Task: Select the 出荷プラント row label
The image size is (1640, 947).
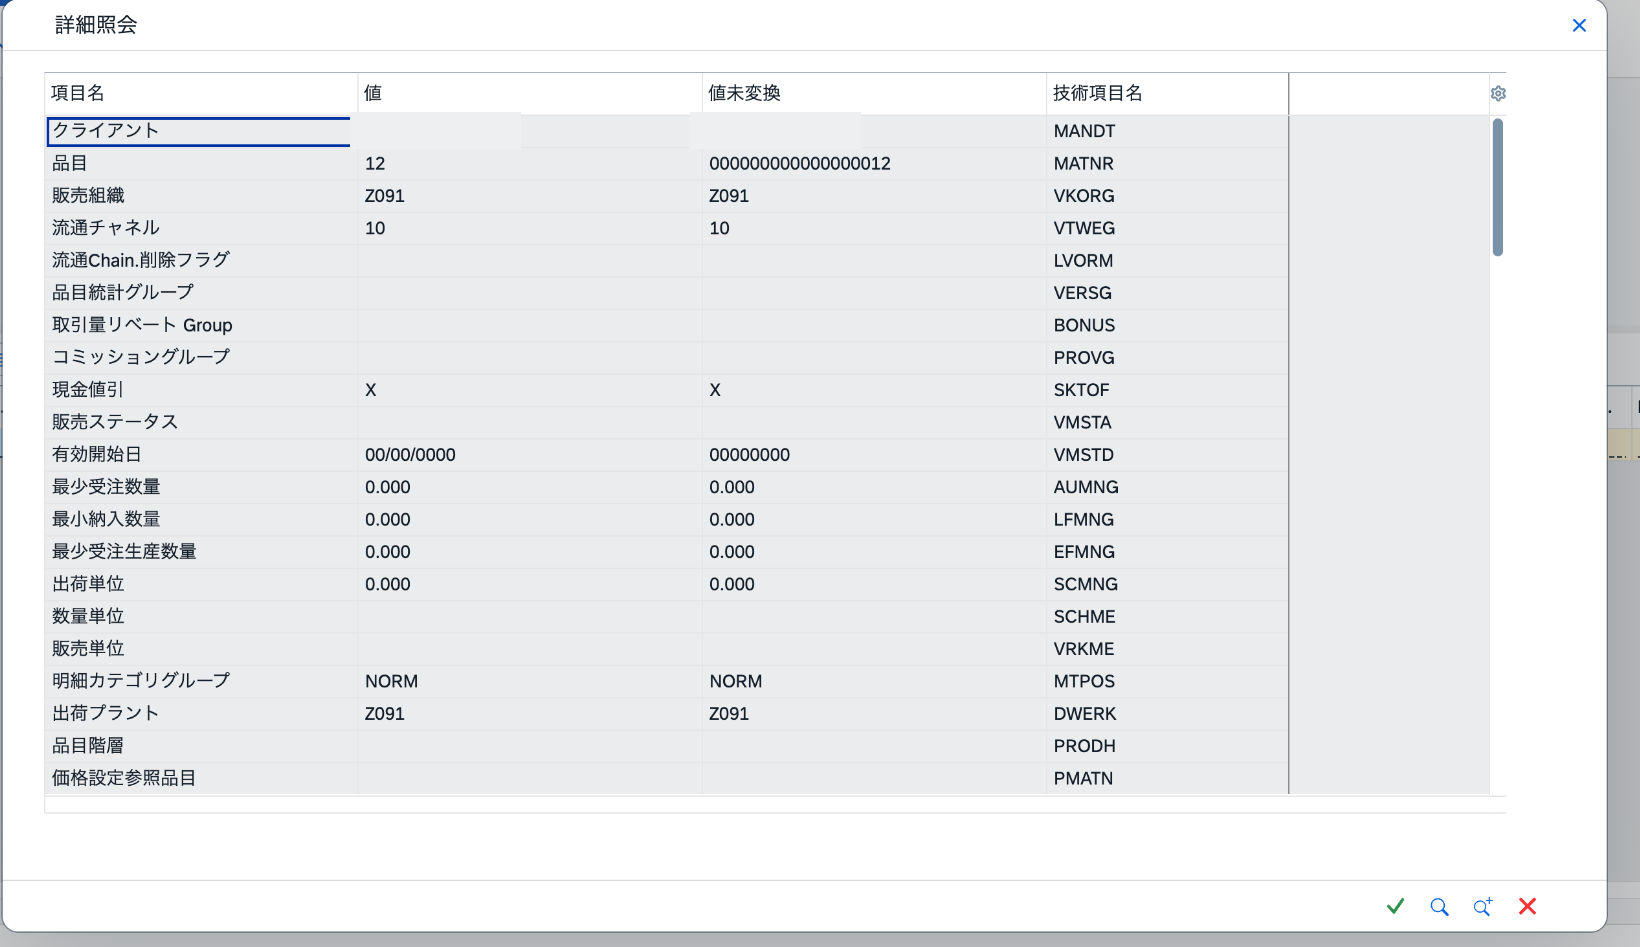Action: click(x=106, y=713)
